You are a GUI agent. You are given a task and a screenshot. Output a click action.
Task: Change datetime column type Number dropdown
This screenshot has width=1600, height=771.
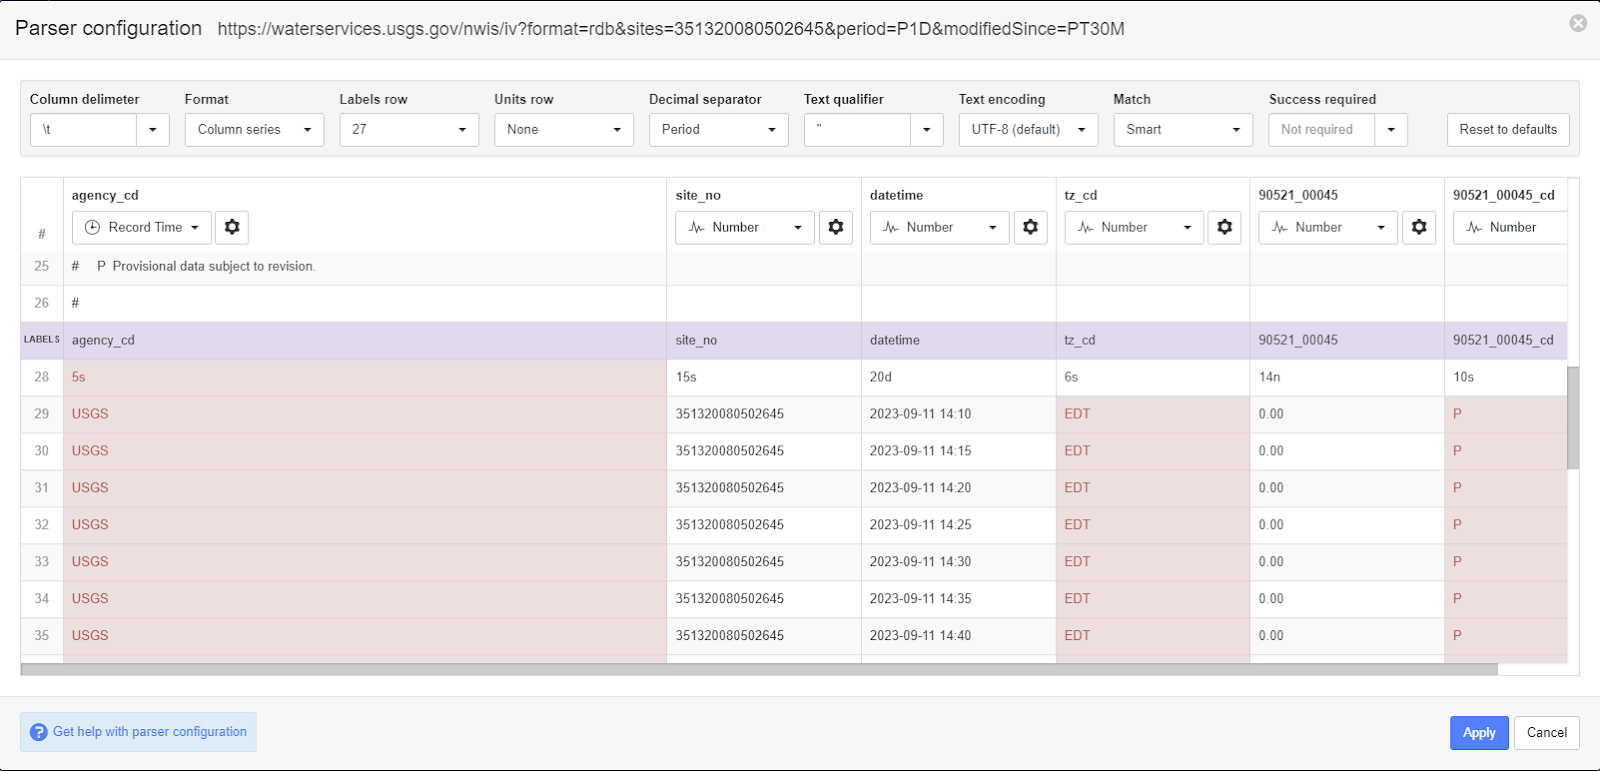tap(940, 227)
